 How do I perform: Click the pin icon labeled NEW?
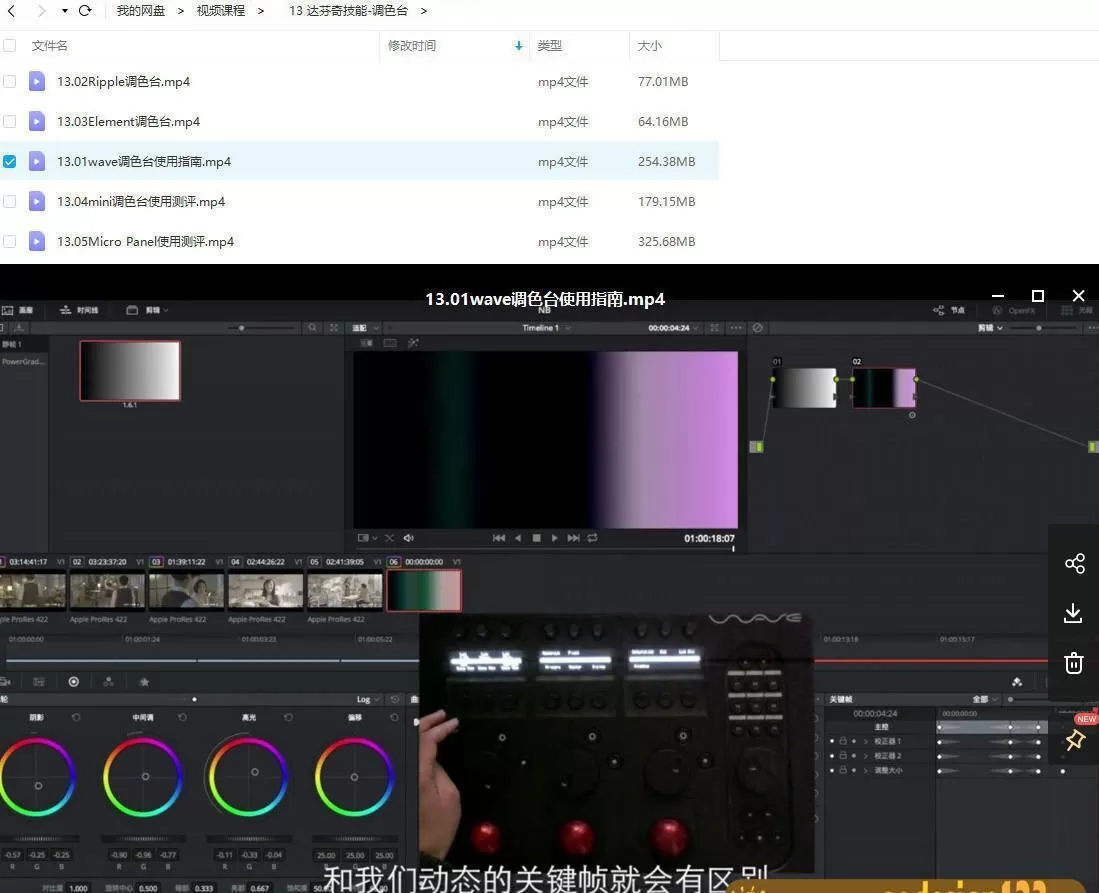point(1075,740)
